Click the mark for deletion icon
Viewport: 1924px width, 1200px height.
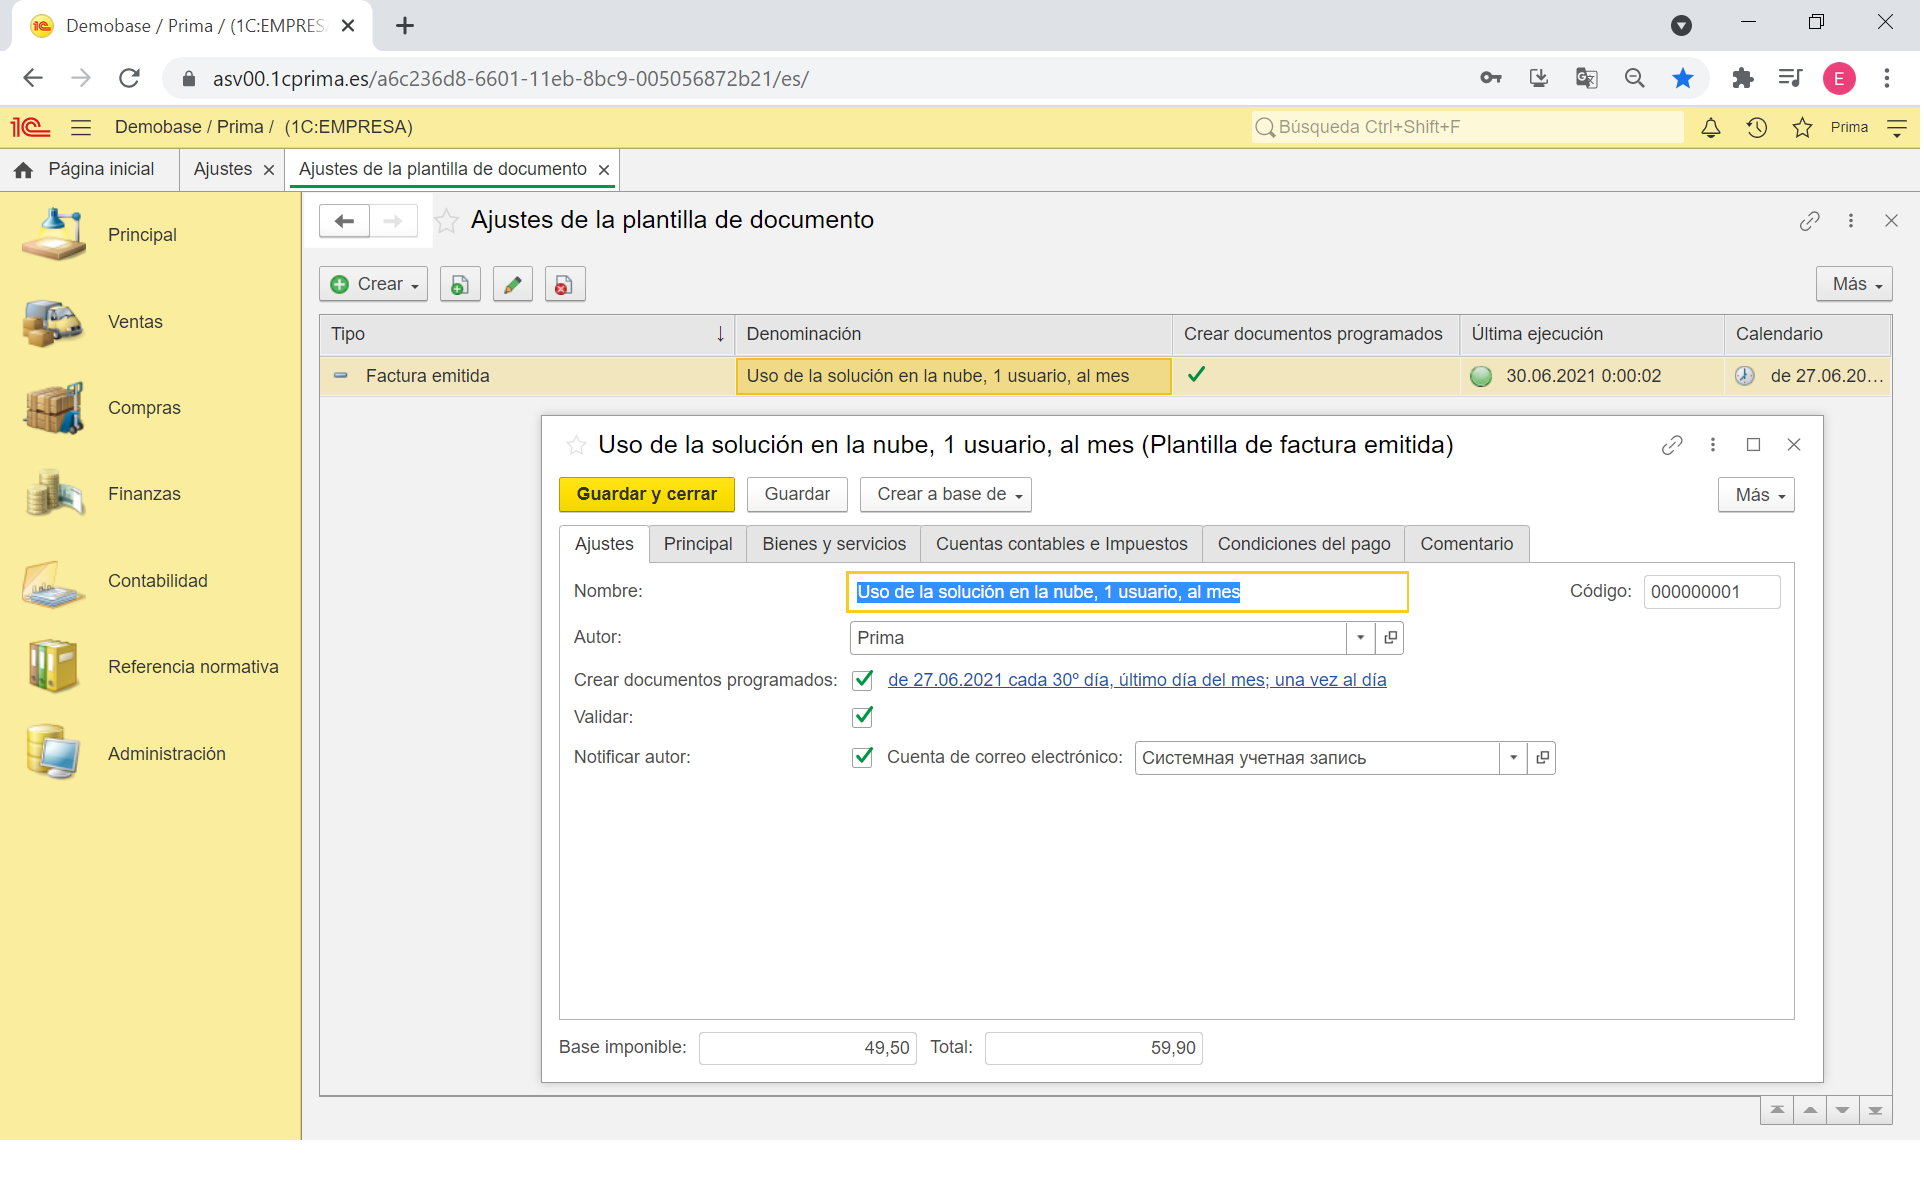tap(565, 285)
